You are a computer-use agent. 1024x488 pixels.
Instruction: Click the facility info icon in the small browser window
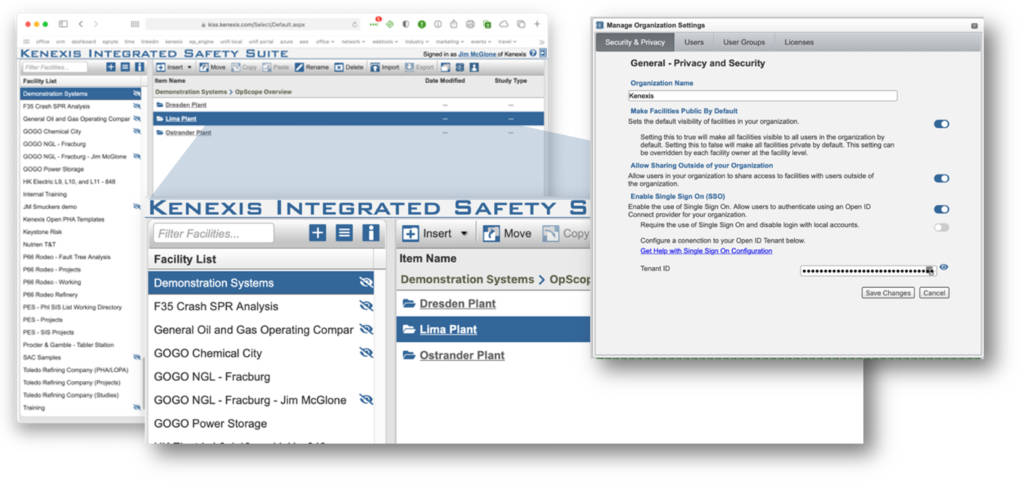coord(139,67)
